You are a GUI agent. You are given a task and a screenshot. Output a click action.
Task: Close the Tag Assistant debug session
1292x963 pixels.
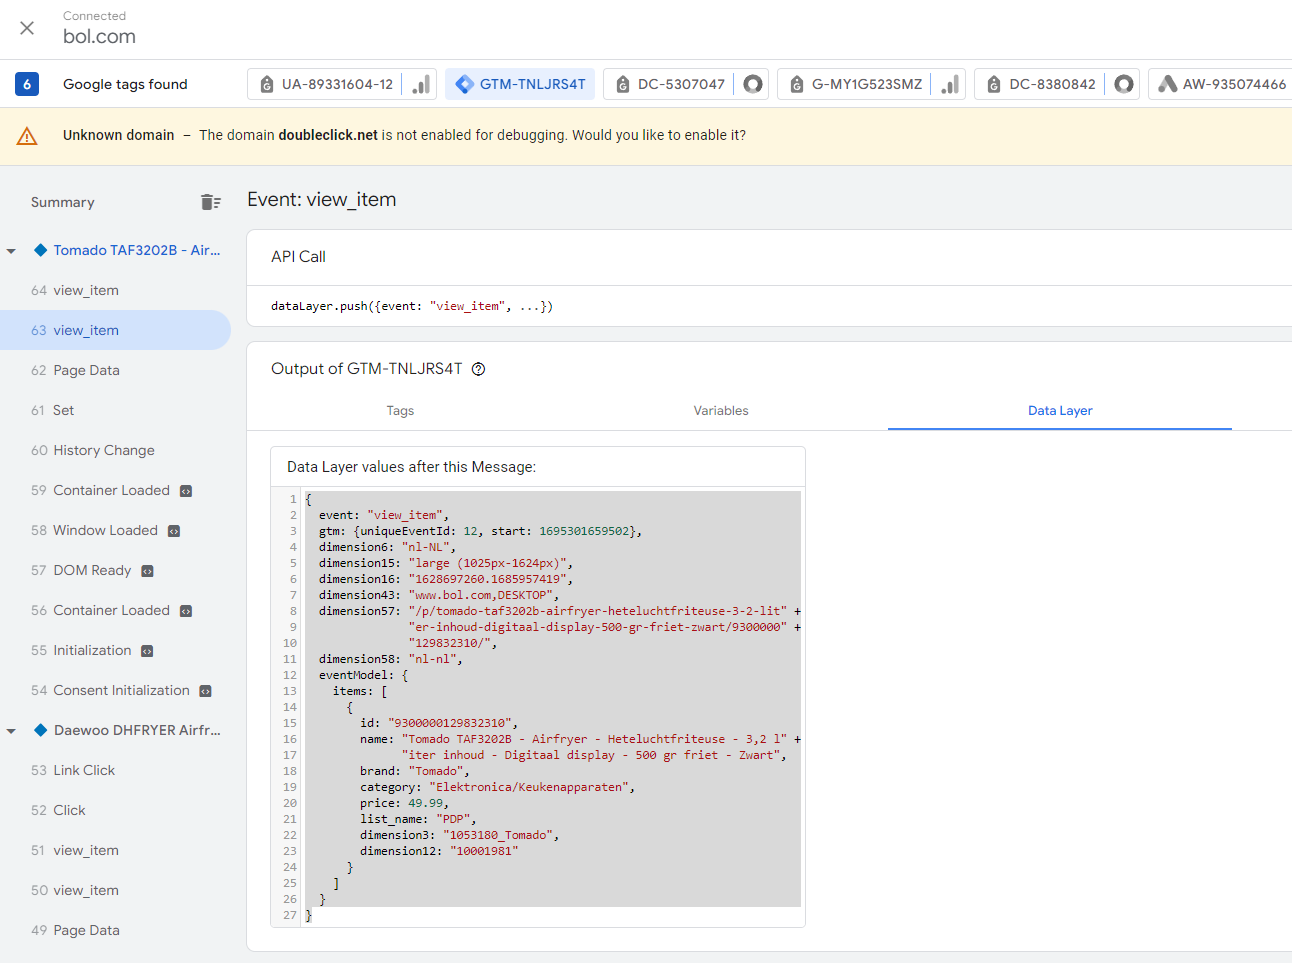point(27,28)
